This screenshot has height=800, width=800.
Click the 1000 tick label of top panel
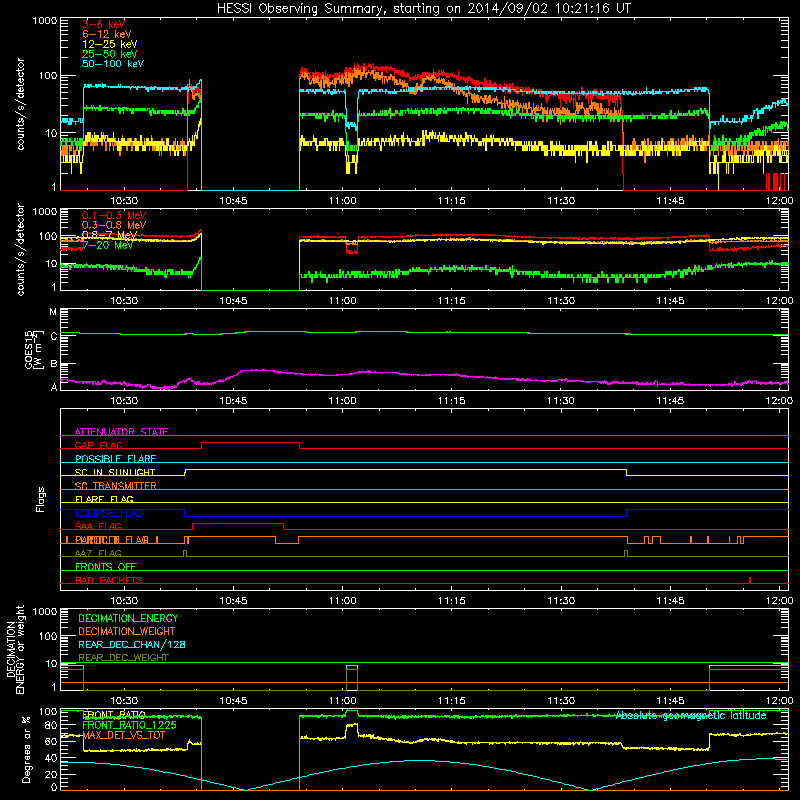coord(45,21)
